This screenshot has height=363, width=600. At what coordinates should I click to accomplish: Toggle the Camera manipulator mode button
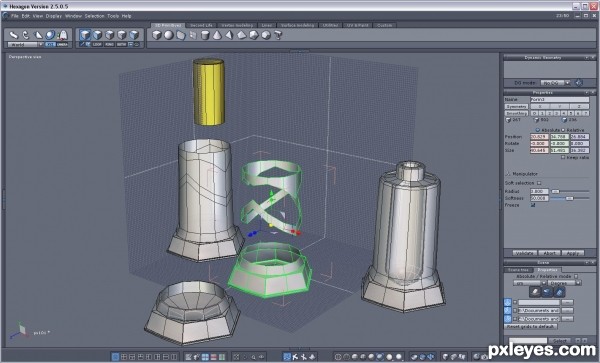[x=62, y=44]
